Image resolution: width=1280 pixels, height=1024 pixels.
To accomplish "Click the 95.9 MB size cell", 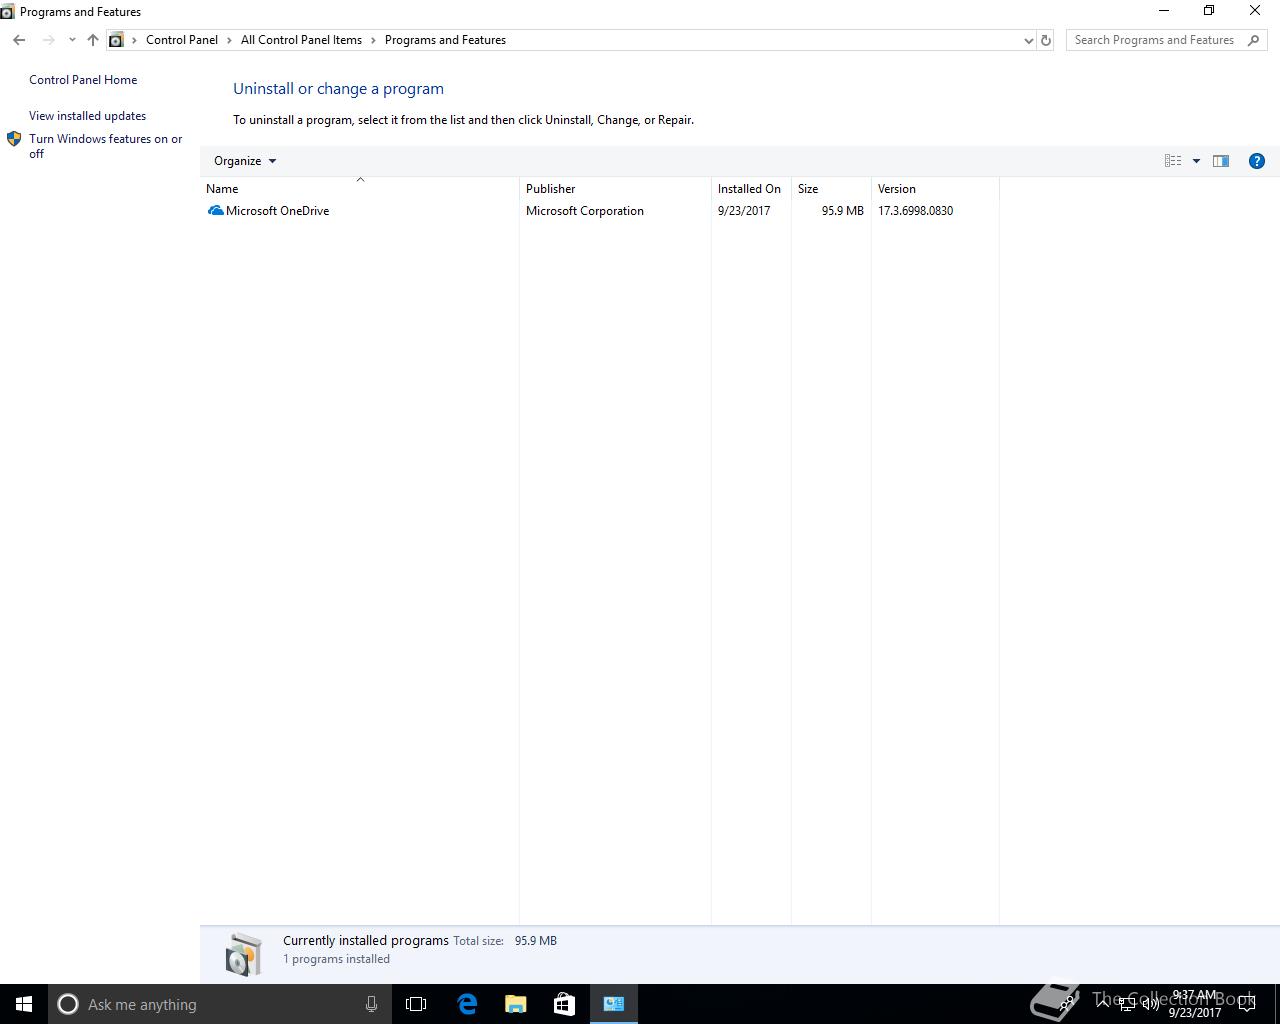I will [843, 211].
